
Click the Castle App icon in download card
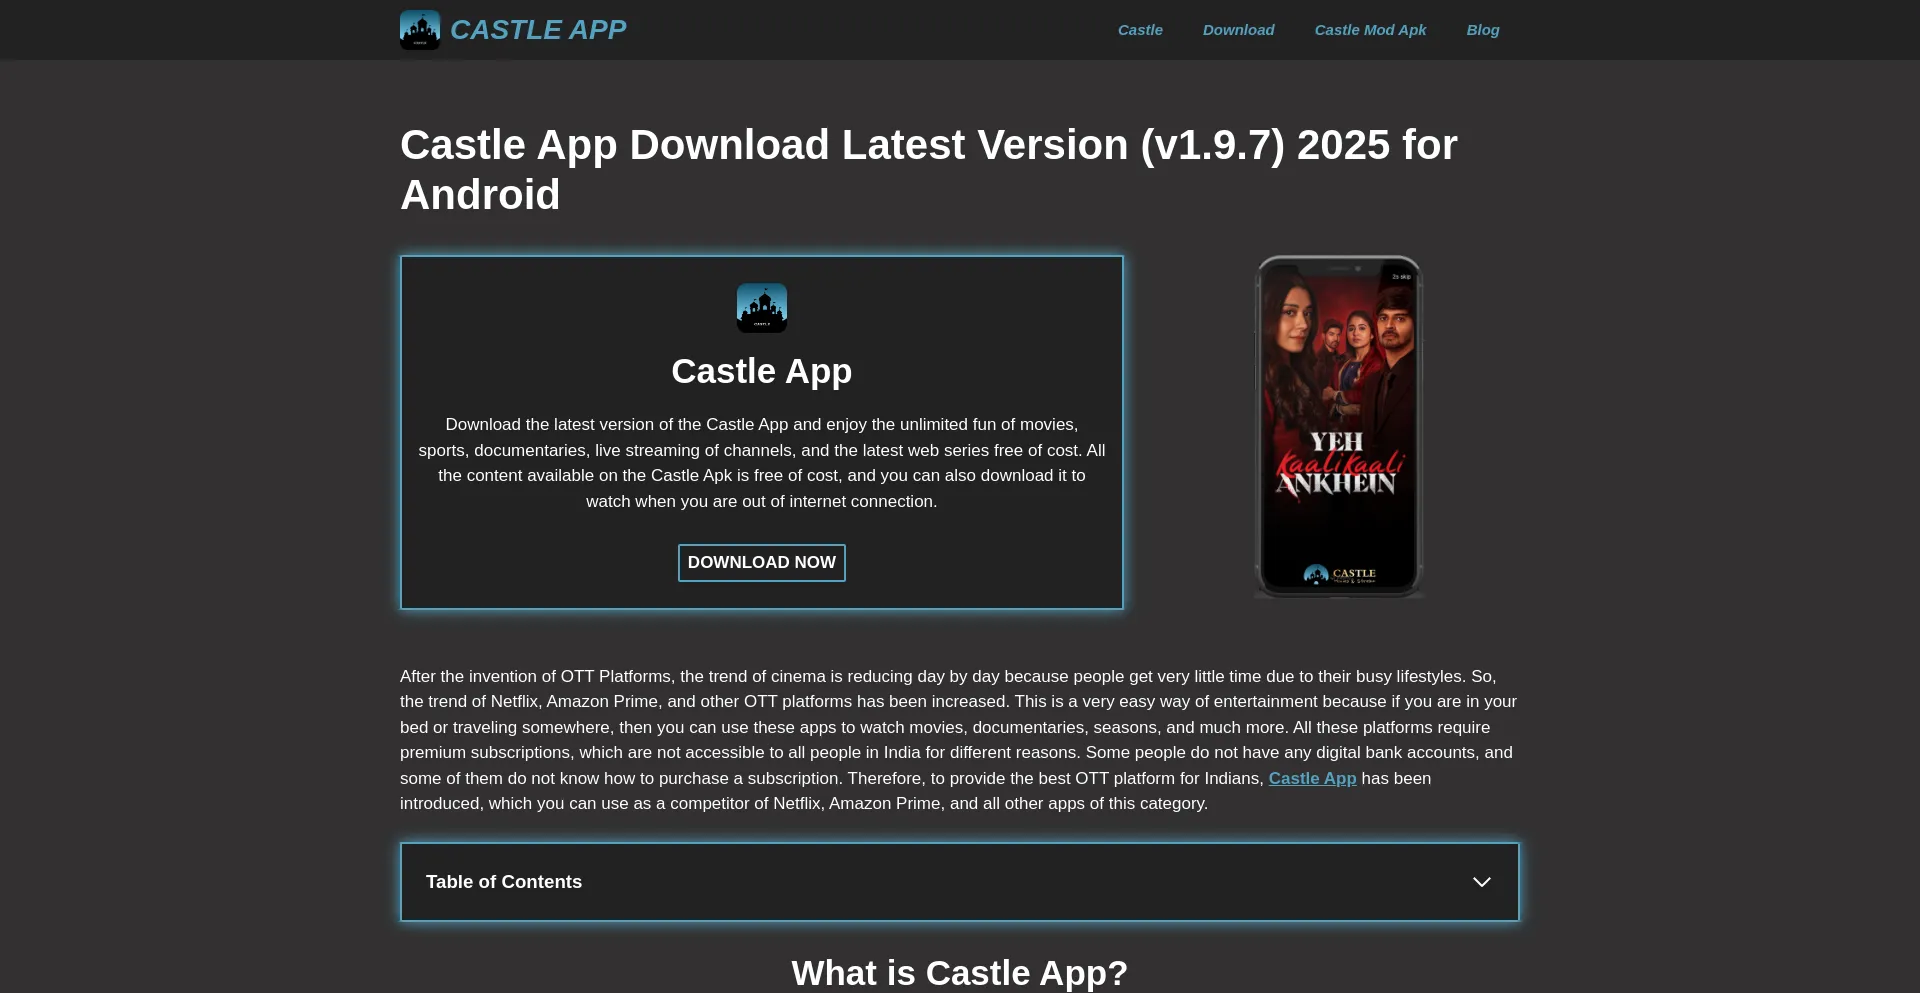pos(762,308)
